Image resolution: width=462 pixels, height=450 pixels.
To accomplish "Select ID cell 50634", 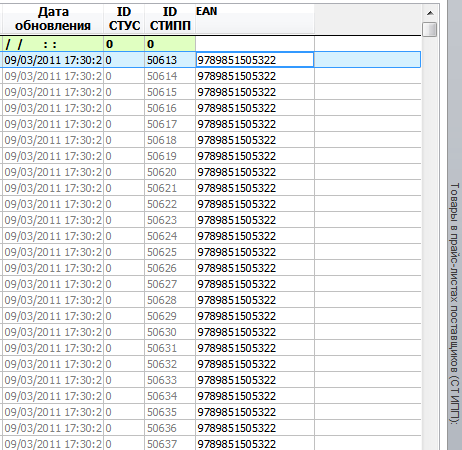I will point(170,396).
